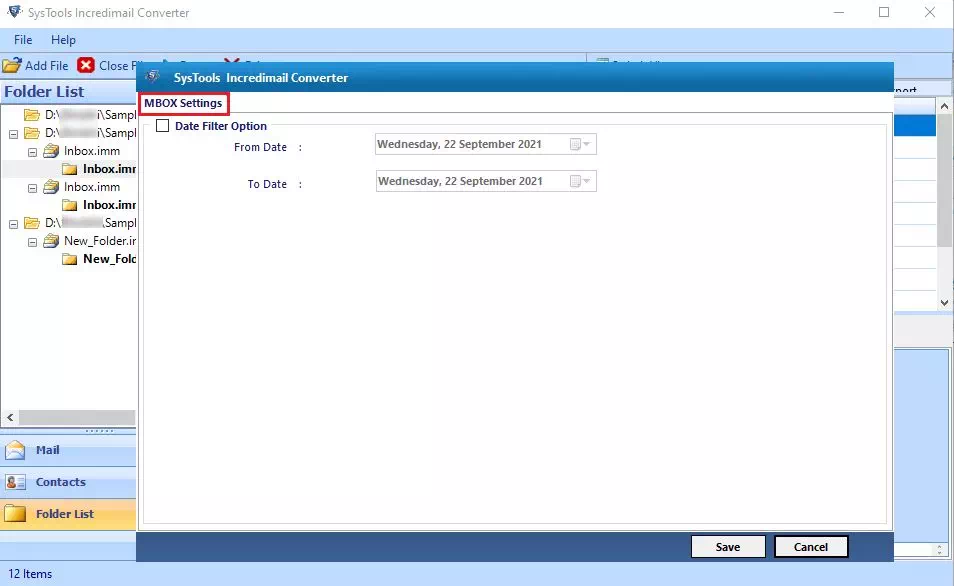Click the From Date field text
This screenshot has width=954, height=586.
coord(459,144)
